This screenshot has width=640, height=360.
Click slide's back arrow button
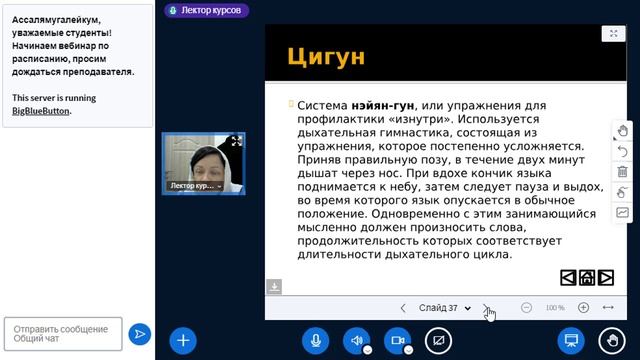point(568,278)
